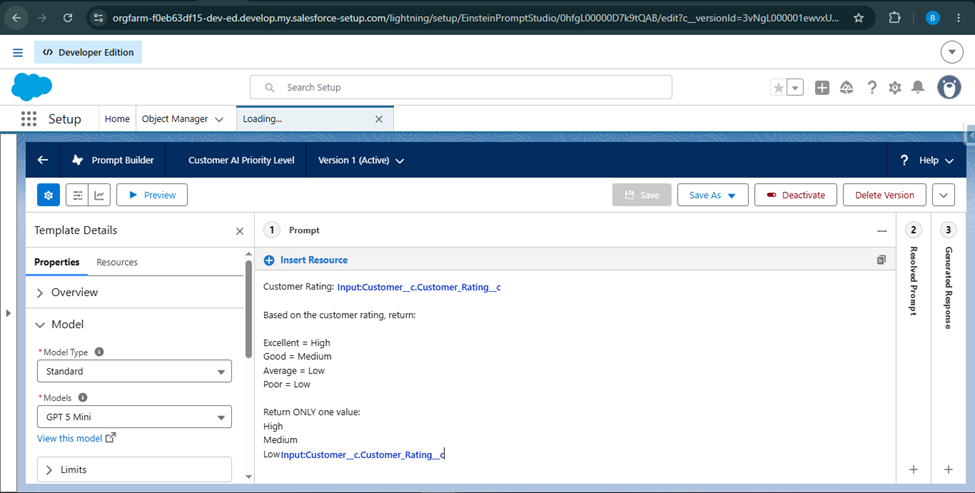Open the Save As dropdown
The image size is (975, 493).
[713, 195]
